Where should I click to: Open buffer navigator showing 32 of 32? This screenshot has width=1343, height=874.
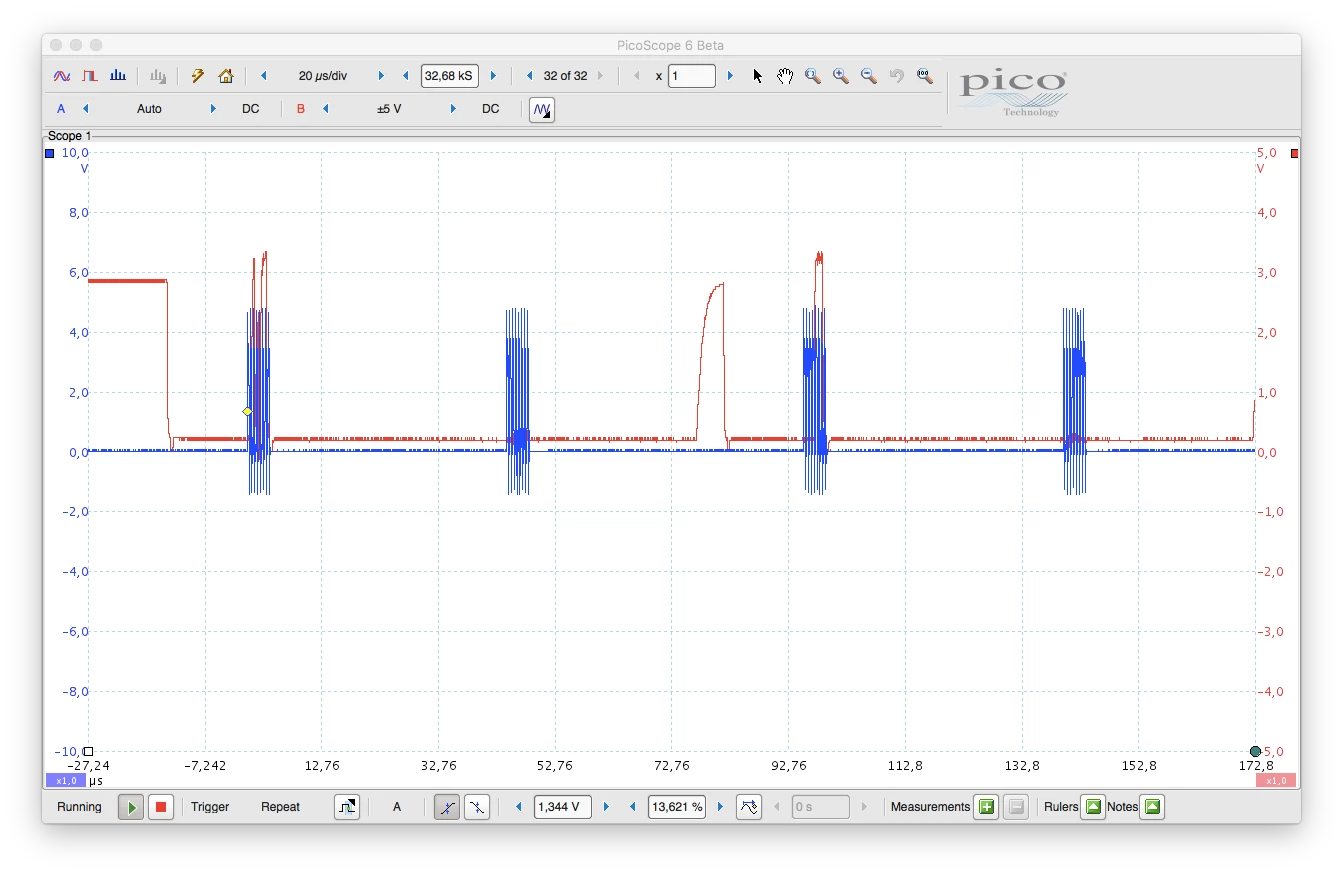tap(565, 76)
